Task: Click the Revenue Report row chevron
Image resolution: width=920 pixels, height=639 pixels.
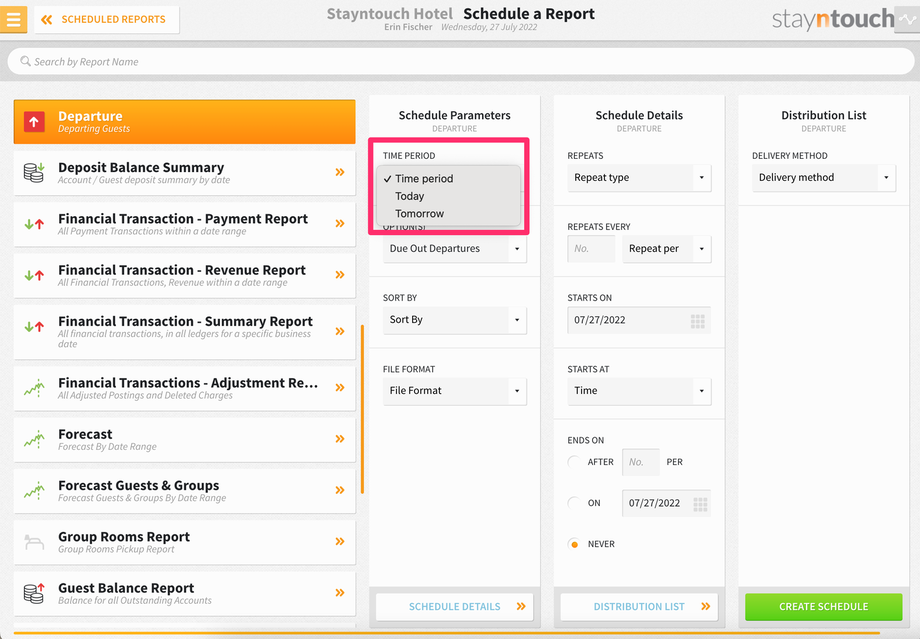Action: coord(340,275)
